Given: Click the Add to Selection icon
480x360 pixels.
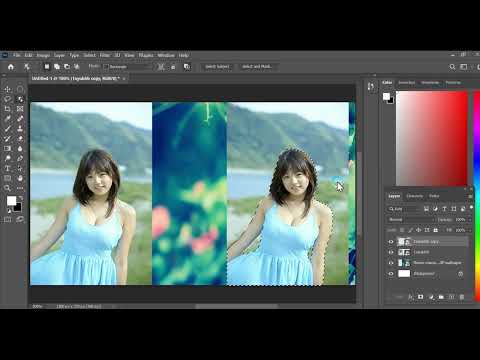Looking at the screenshot, I should [57, 67].
